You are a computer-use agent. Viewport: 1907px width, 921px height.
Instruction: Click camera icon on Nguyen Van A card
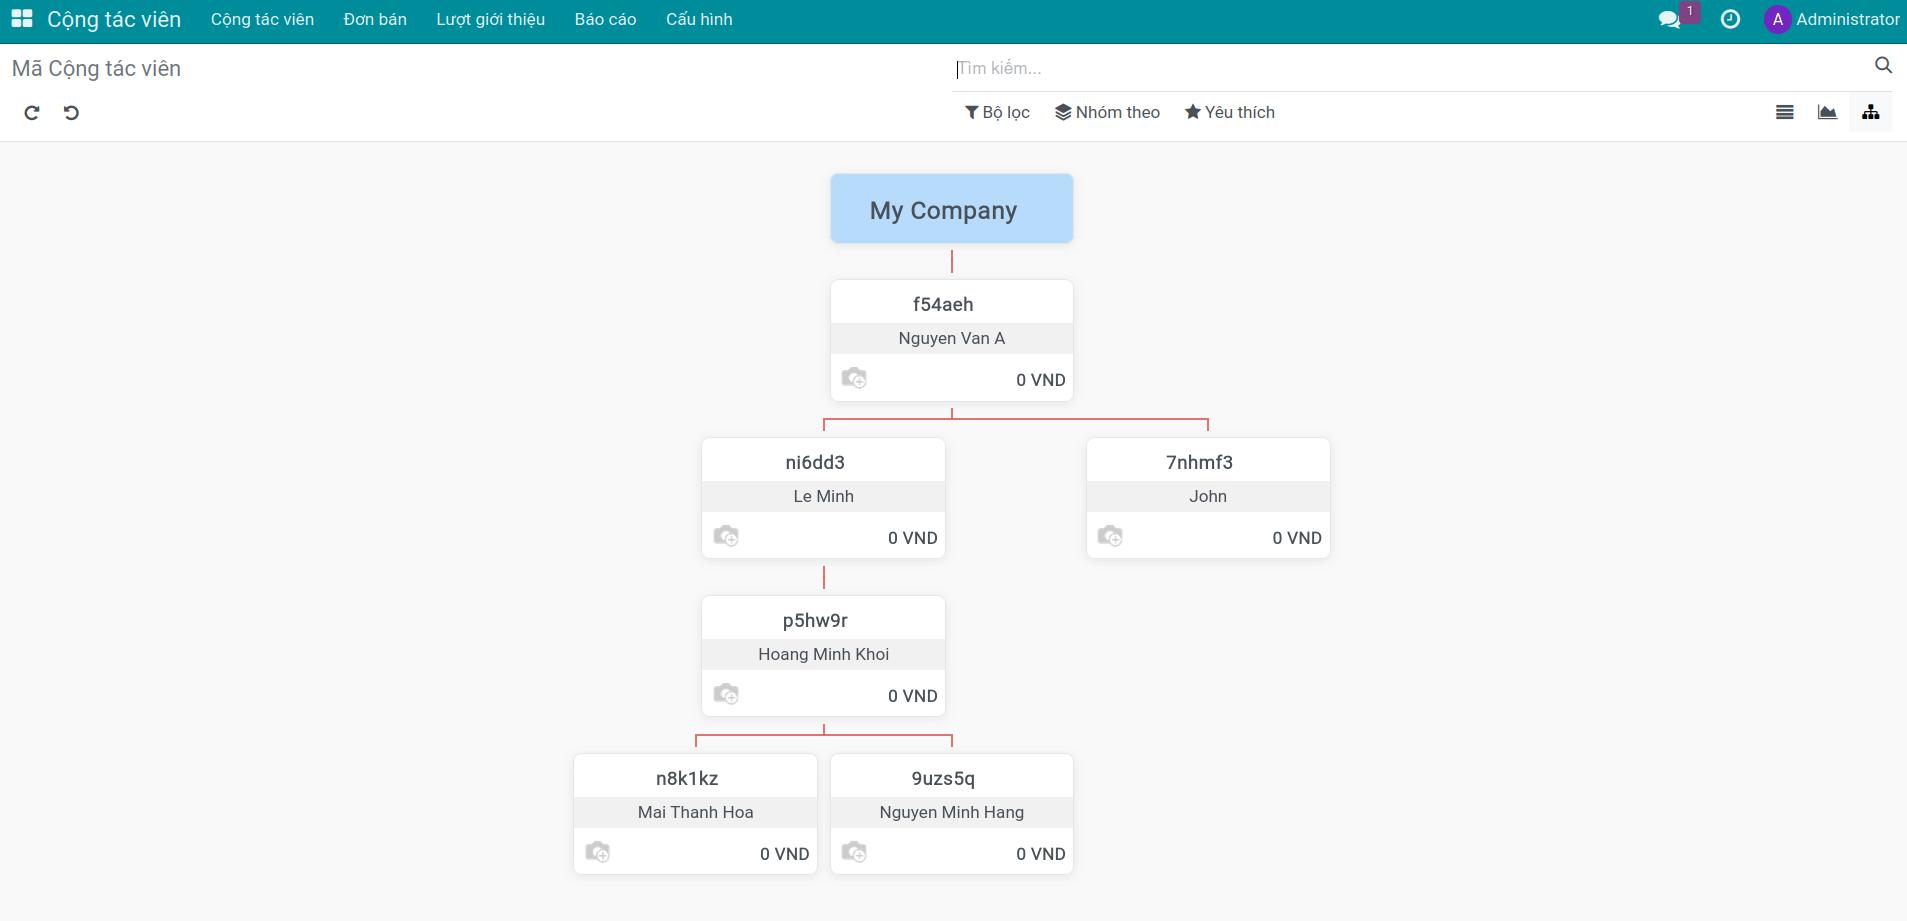854,378
